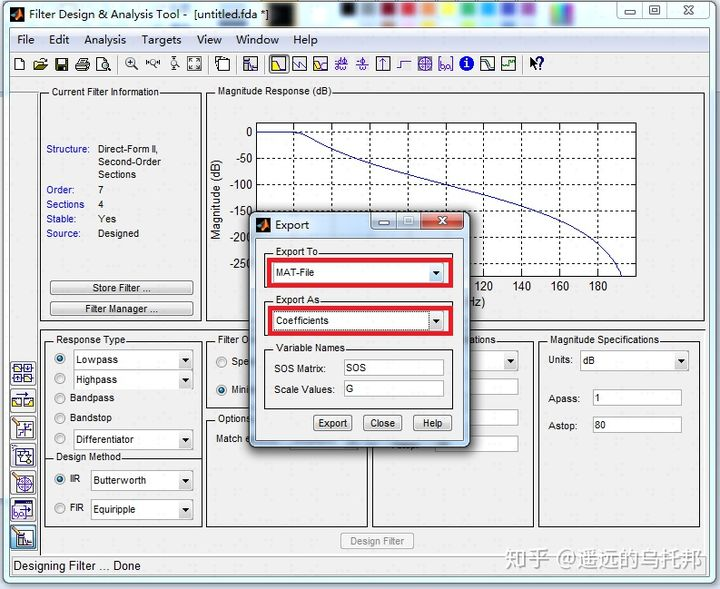Open the View menu
The height and width of the screenshot is (589, 720).
point(209,40)
